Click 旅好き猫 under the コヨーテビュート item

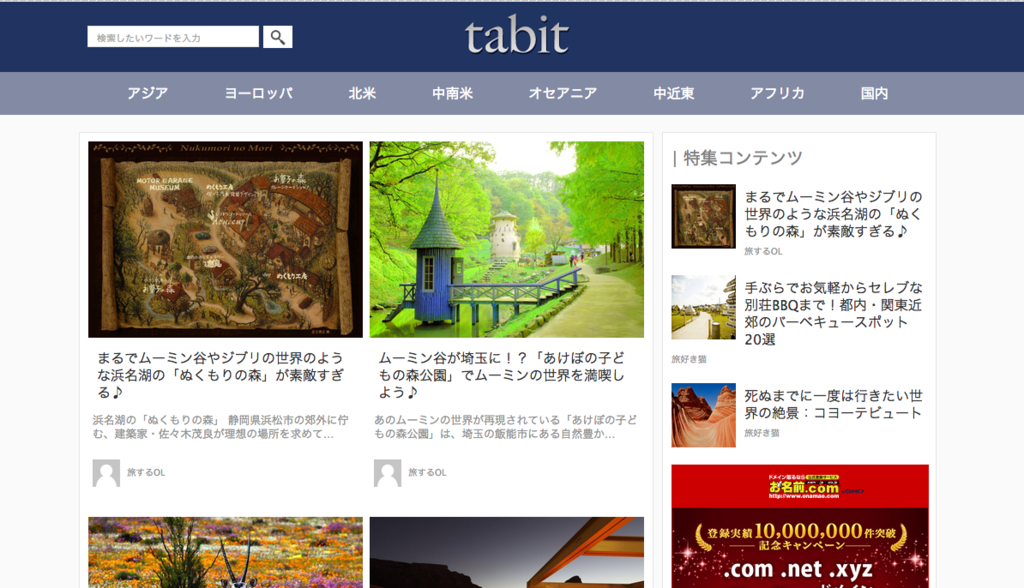tap(761, 433)
